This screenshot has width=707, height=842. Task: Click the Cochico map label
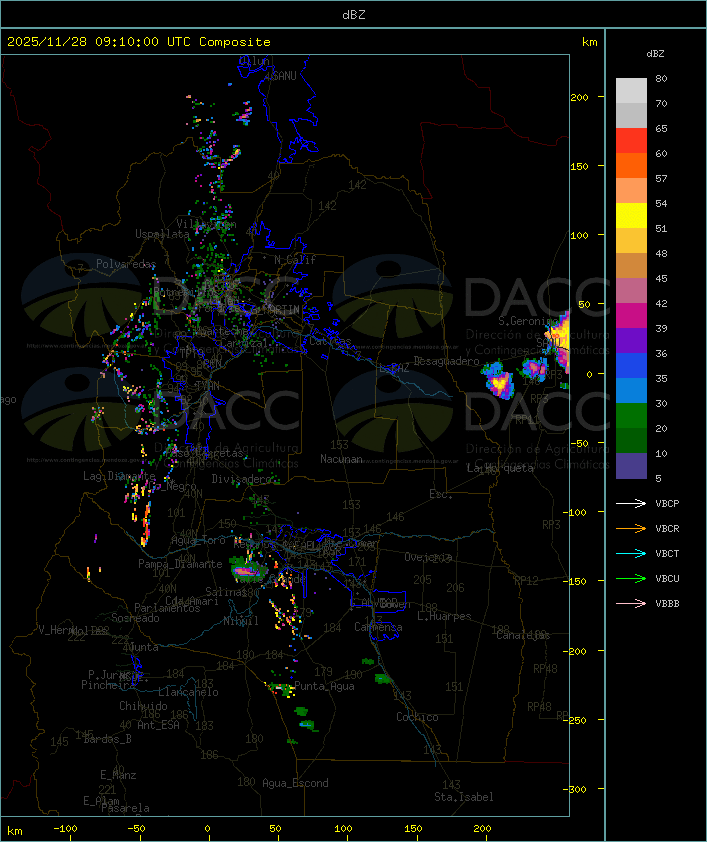click(x=417, y=717)
